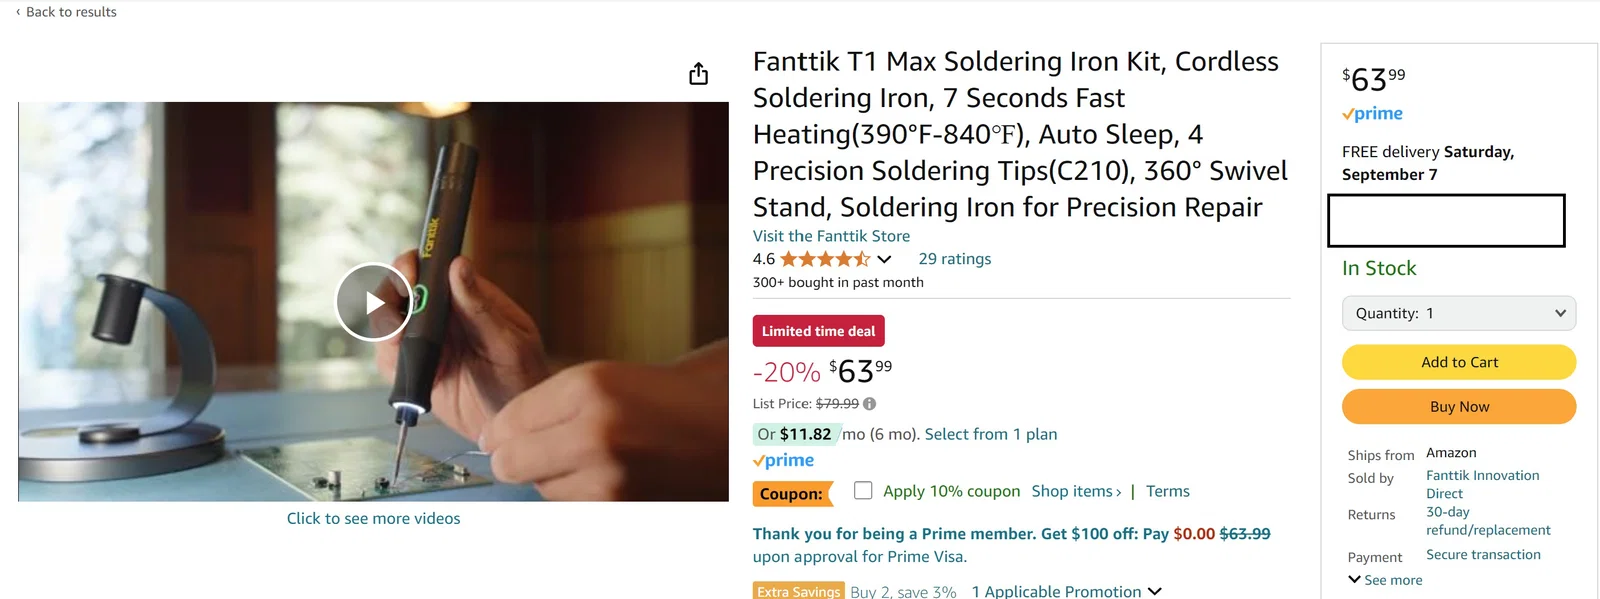Click the Extra Savings badge
Image resolution: width=1600 pixels, height=599 pixels.
[x=798, y=591]
